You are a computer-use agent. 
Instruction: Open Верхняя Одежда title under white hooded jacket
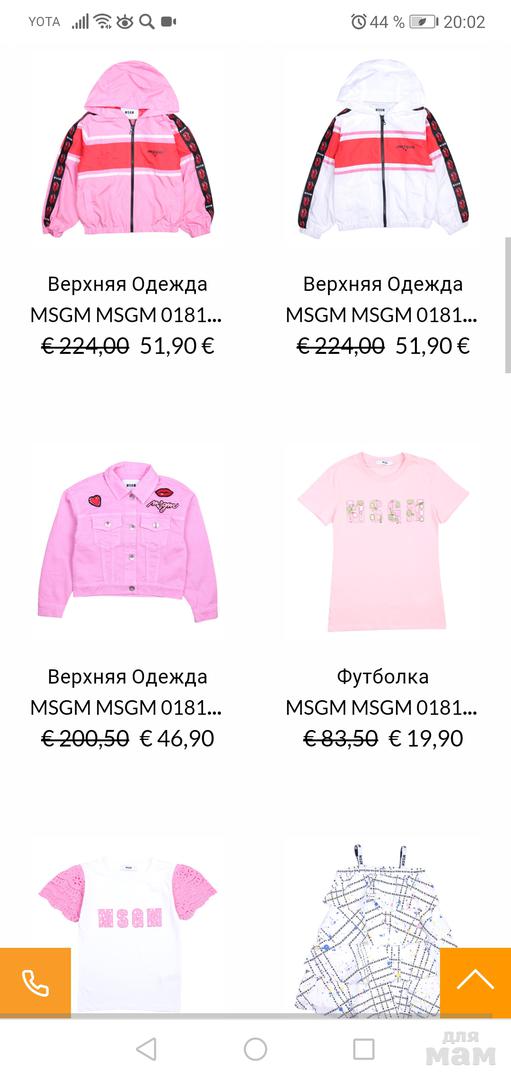point(382,300)
